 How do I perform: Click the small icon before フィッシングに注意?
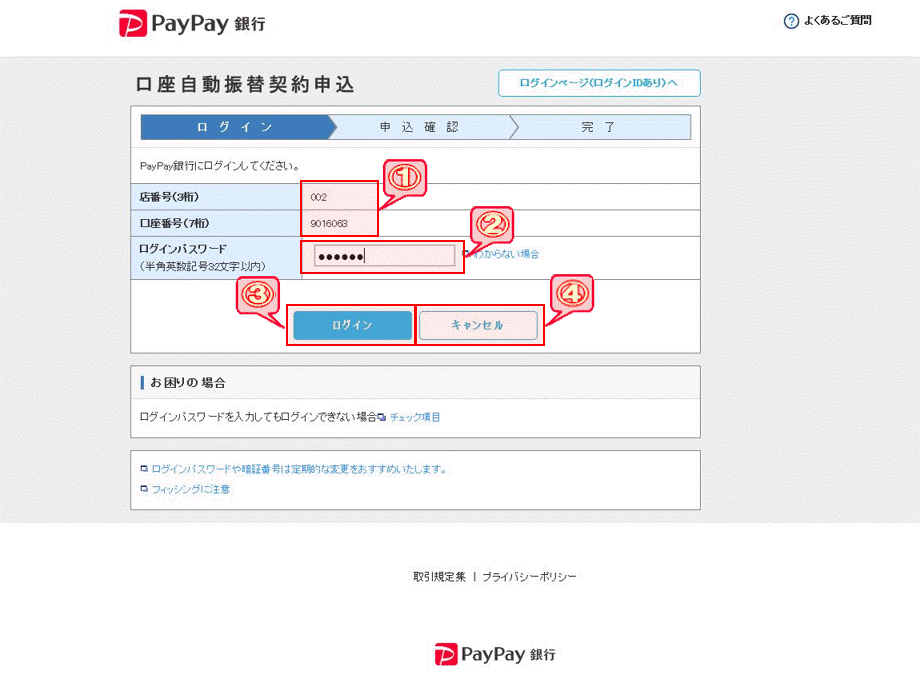coord(144,489)
